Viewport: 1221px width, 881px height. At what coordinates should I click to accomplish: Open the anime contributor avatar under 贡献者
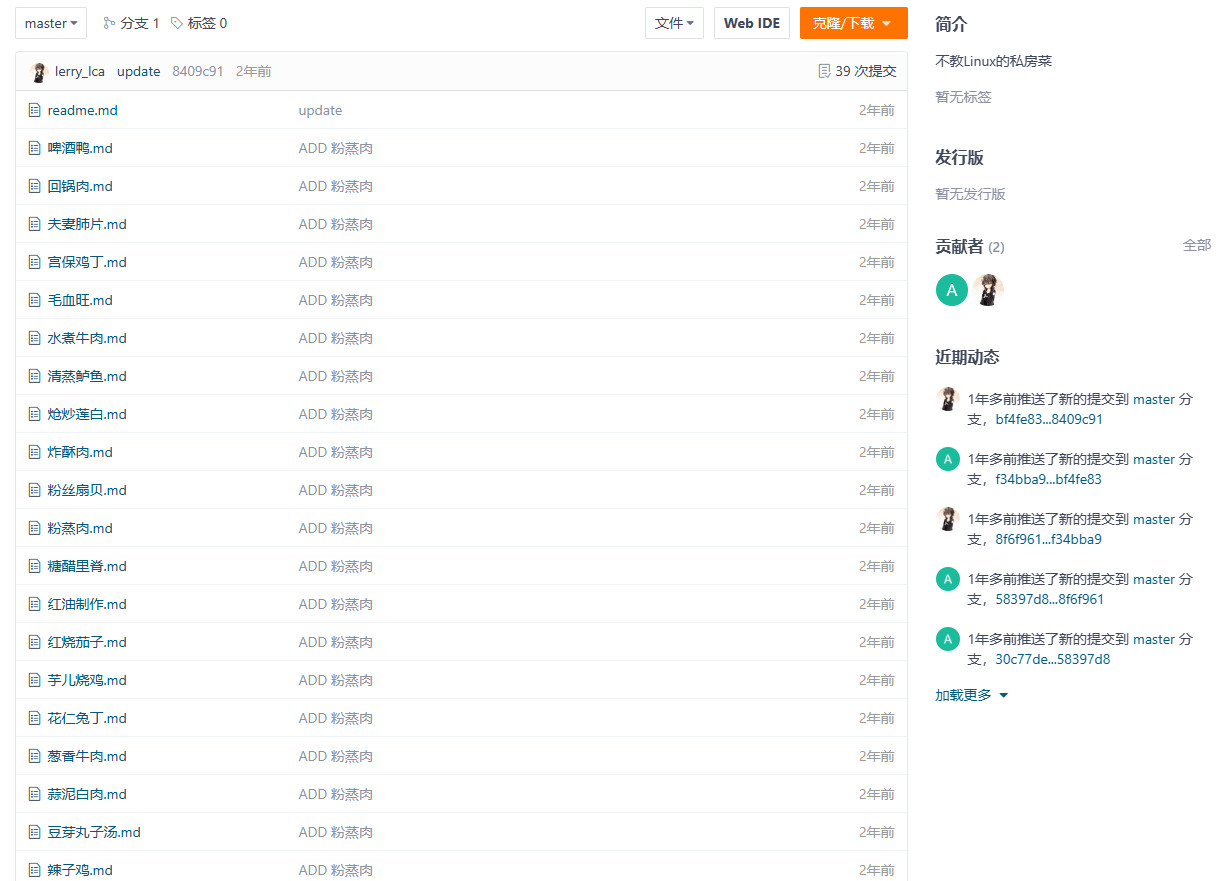988,290
